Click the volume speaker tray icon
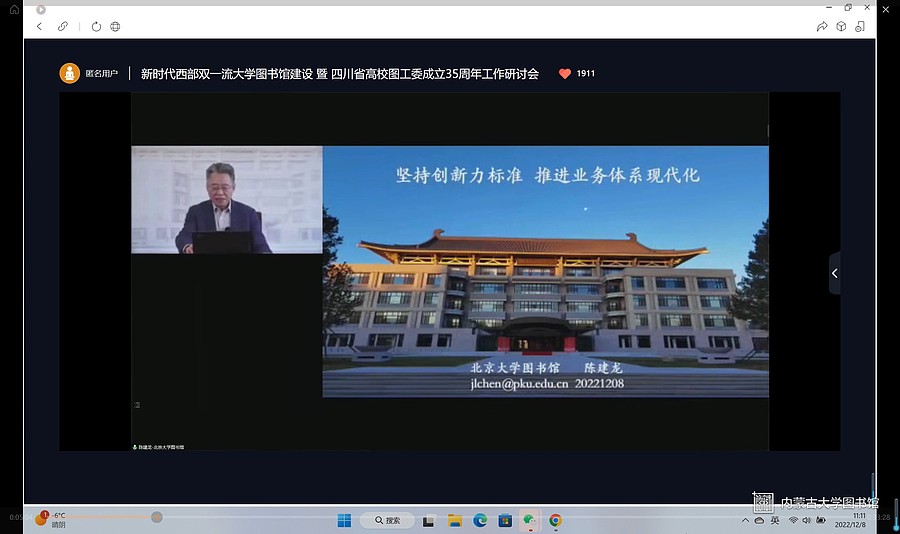900x534 pixels. (x=806, y=520)
